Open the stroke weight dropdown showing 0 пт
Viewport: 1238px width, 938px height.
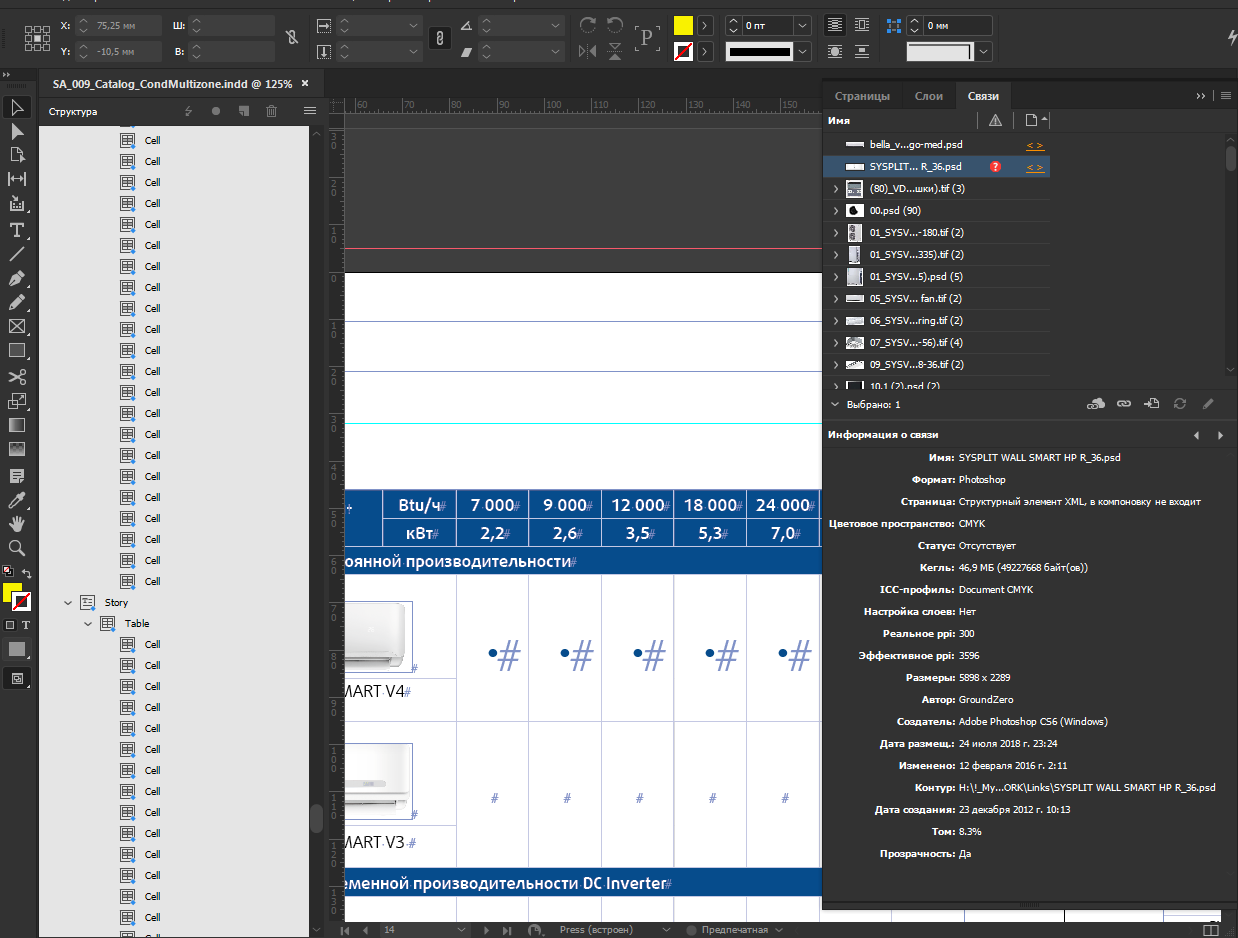[x=802, y=25]
